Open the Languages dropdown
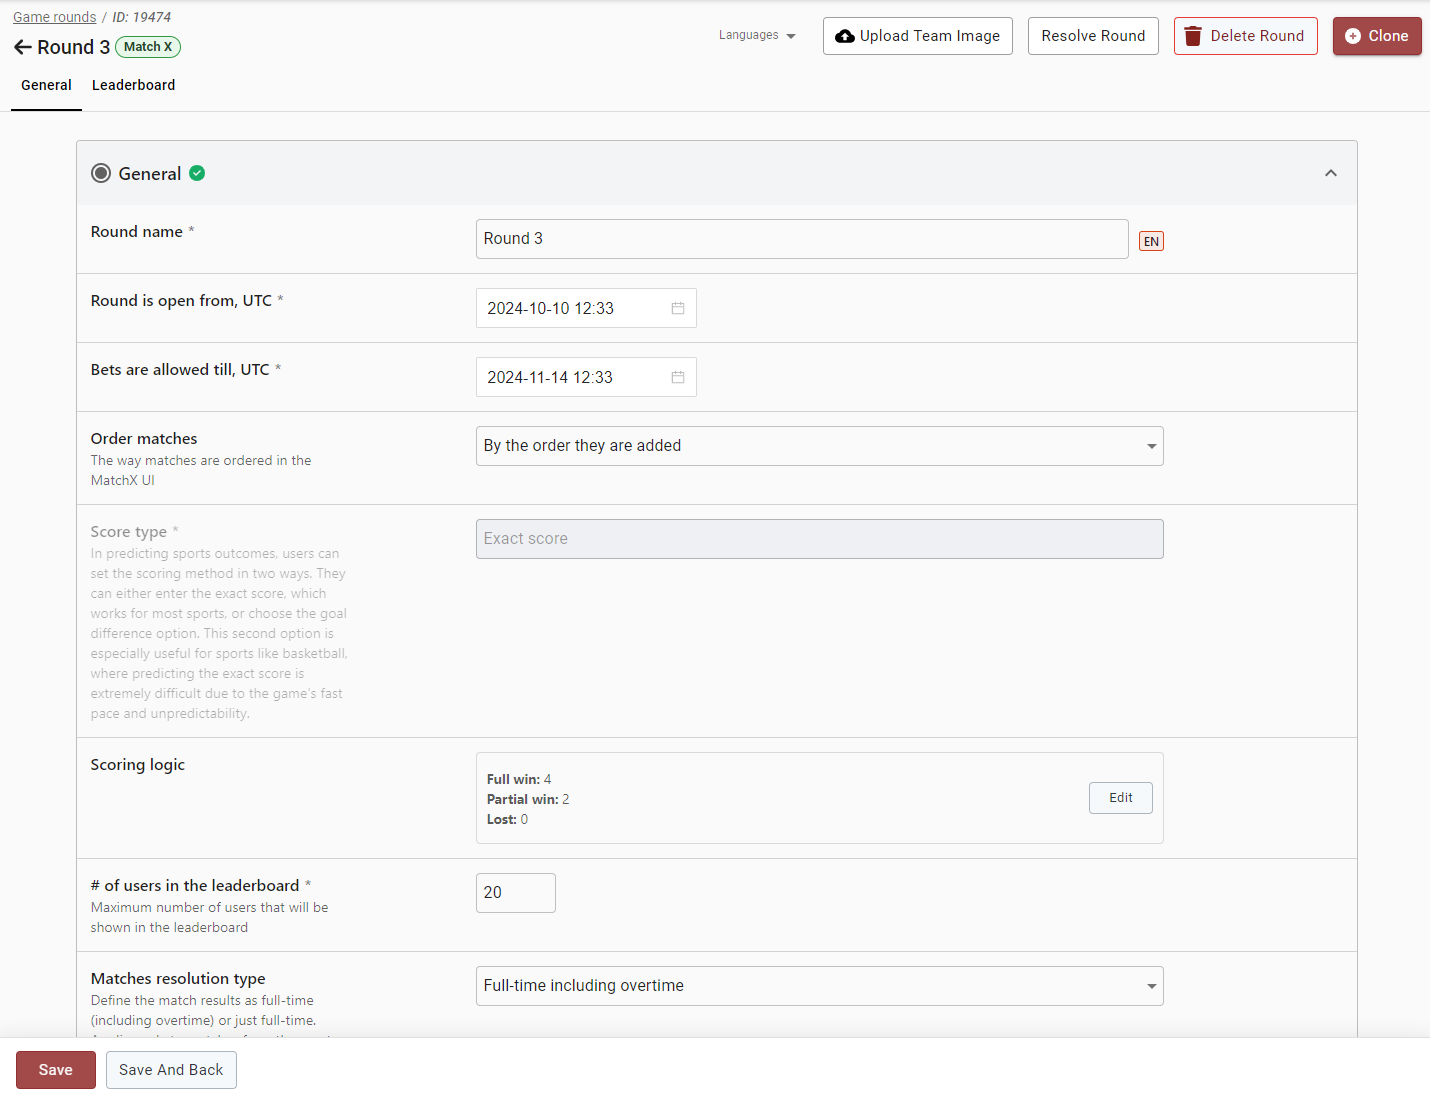This screenshot has width=1430, height=1098. coord(757,35)
